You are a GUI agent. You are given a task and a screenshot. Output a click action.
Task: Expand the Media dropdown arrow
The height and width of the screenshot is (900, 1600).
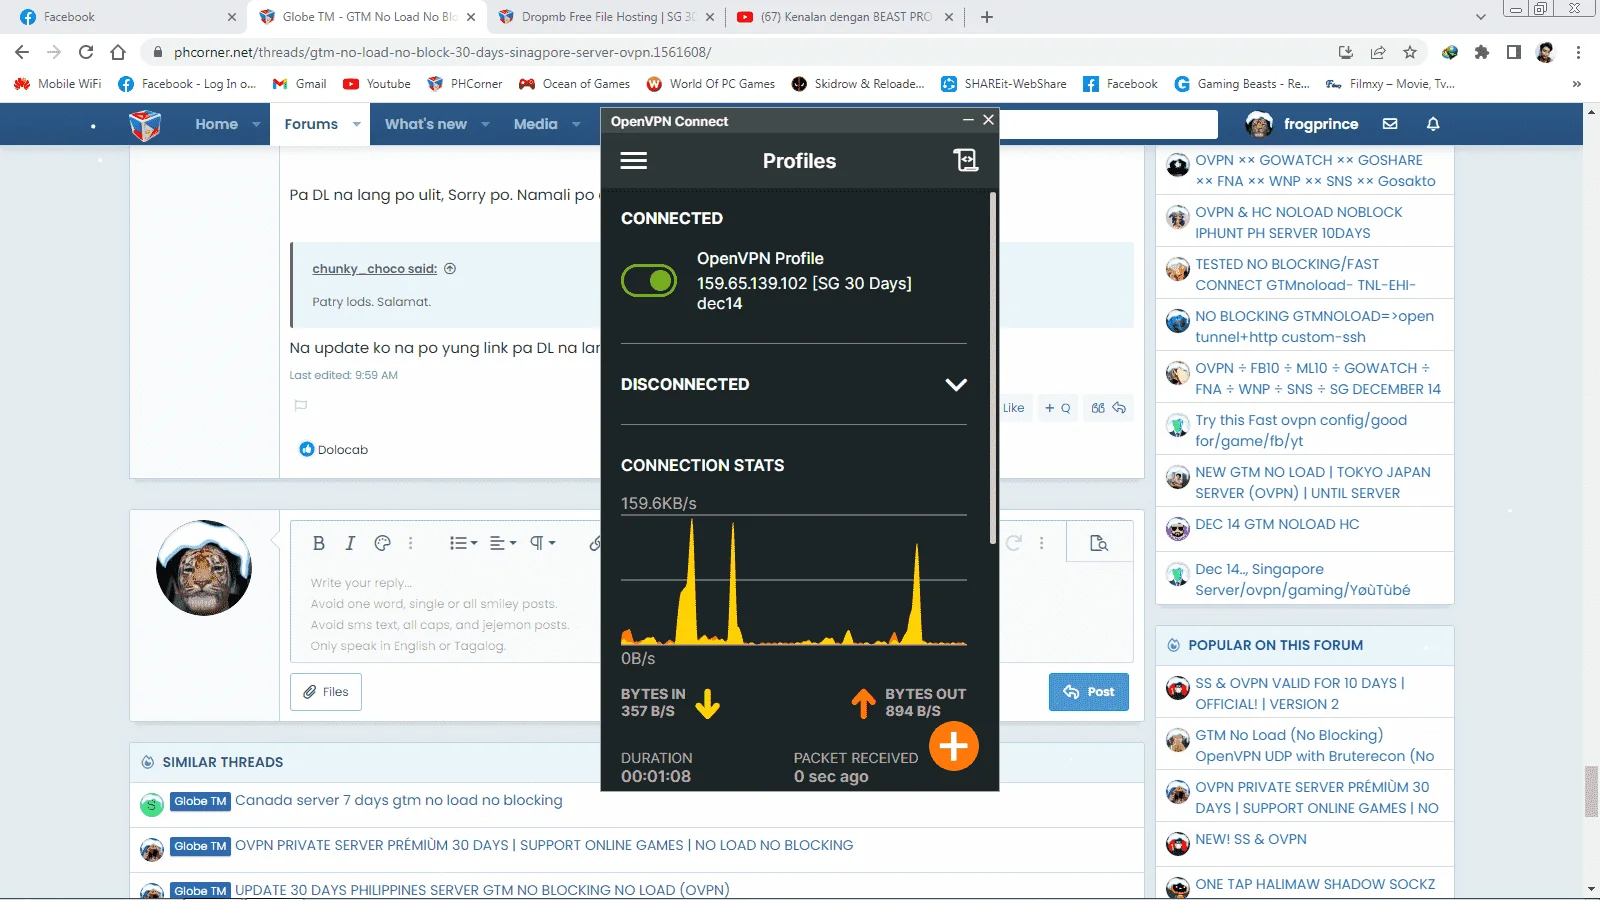pyautogui.click(x=576, y=125)
